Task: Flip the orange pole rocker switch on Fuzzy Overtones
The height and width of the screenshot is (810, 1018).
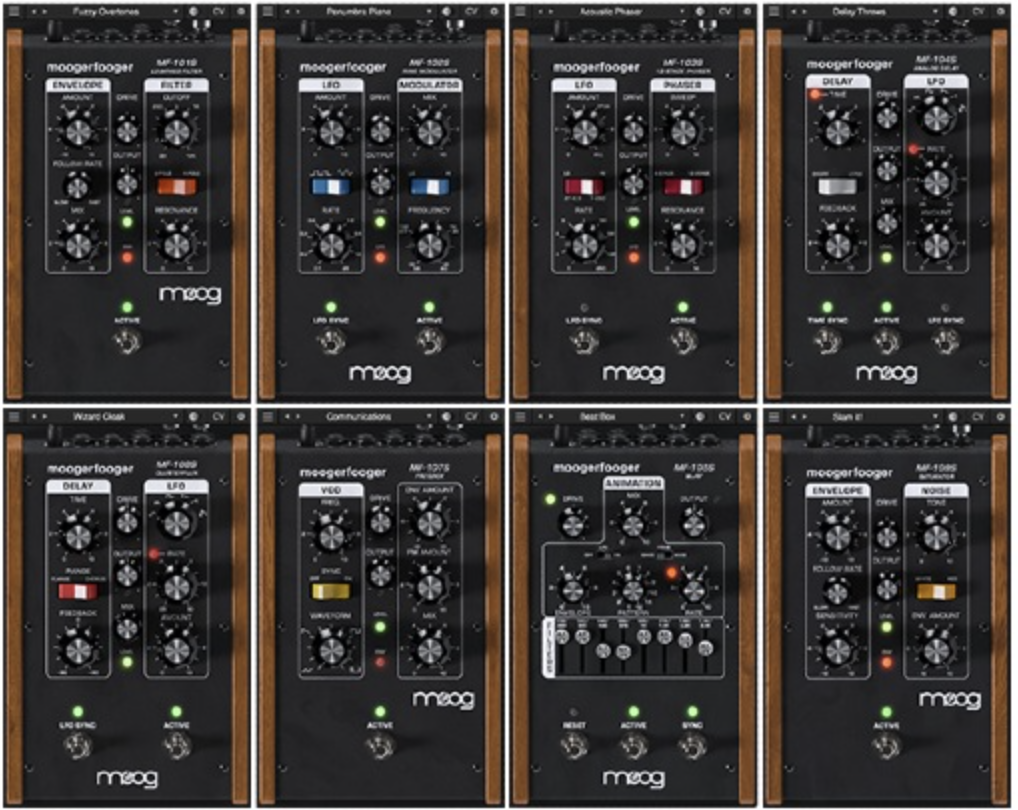Action: 177,186
